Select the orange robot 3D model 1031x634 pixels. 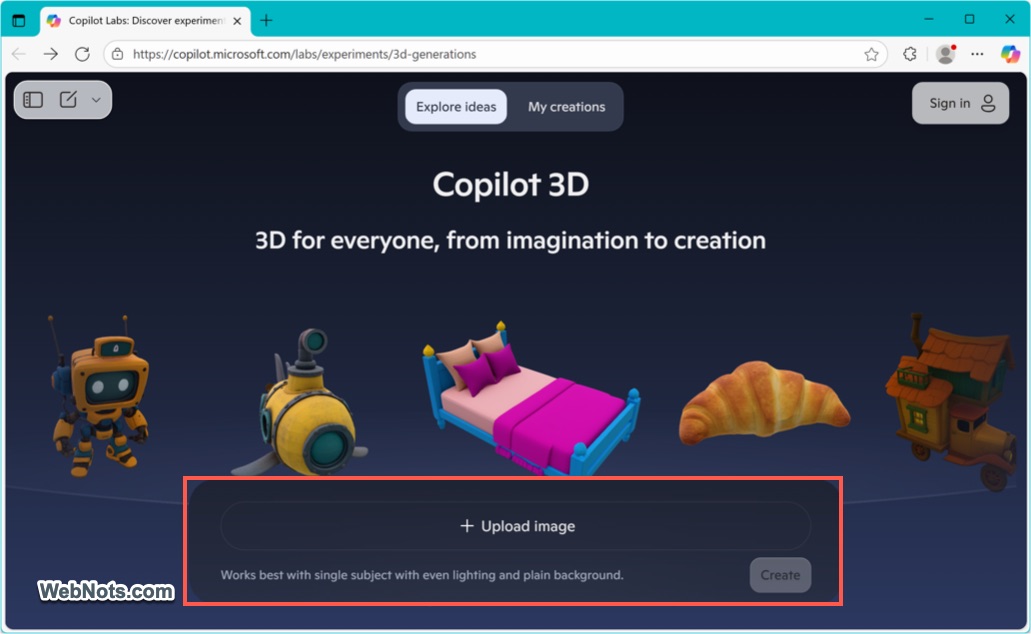(99, 397)
